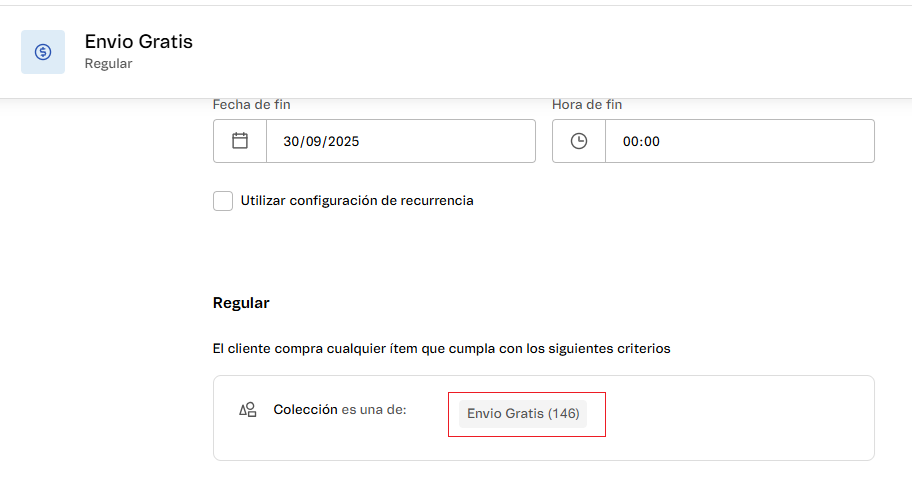
Task: Click the 'es una de:' operator text
Action: tap(374, 410)
